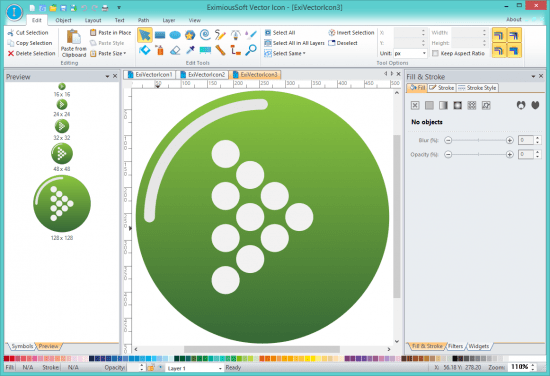Select the Ellipse shape tool
The height and width of the screenshot is (376, 550).
click(175, 35)
